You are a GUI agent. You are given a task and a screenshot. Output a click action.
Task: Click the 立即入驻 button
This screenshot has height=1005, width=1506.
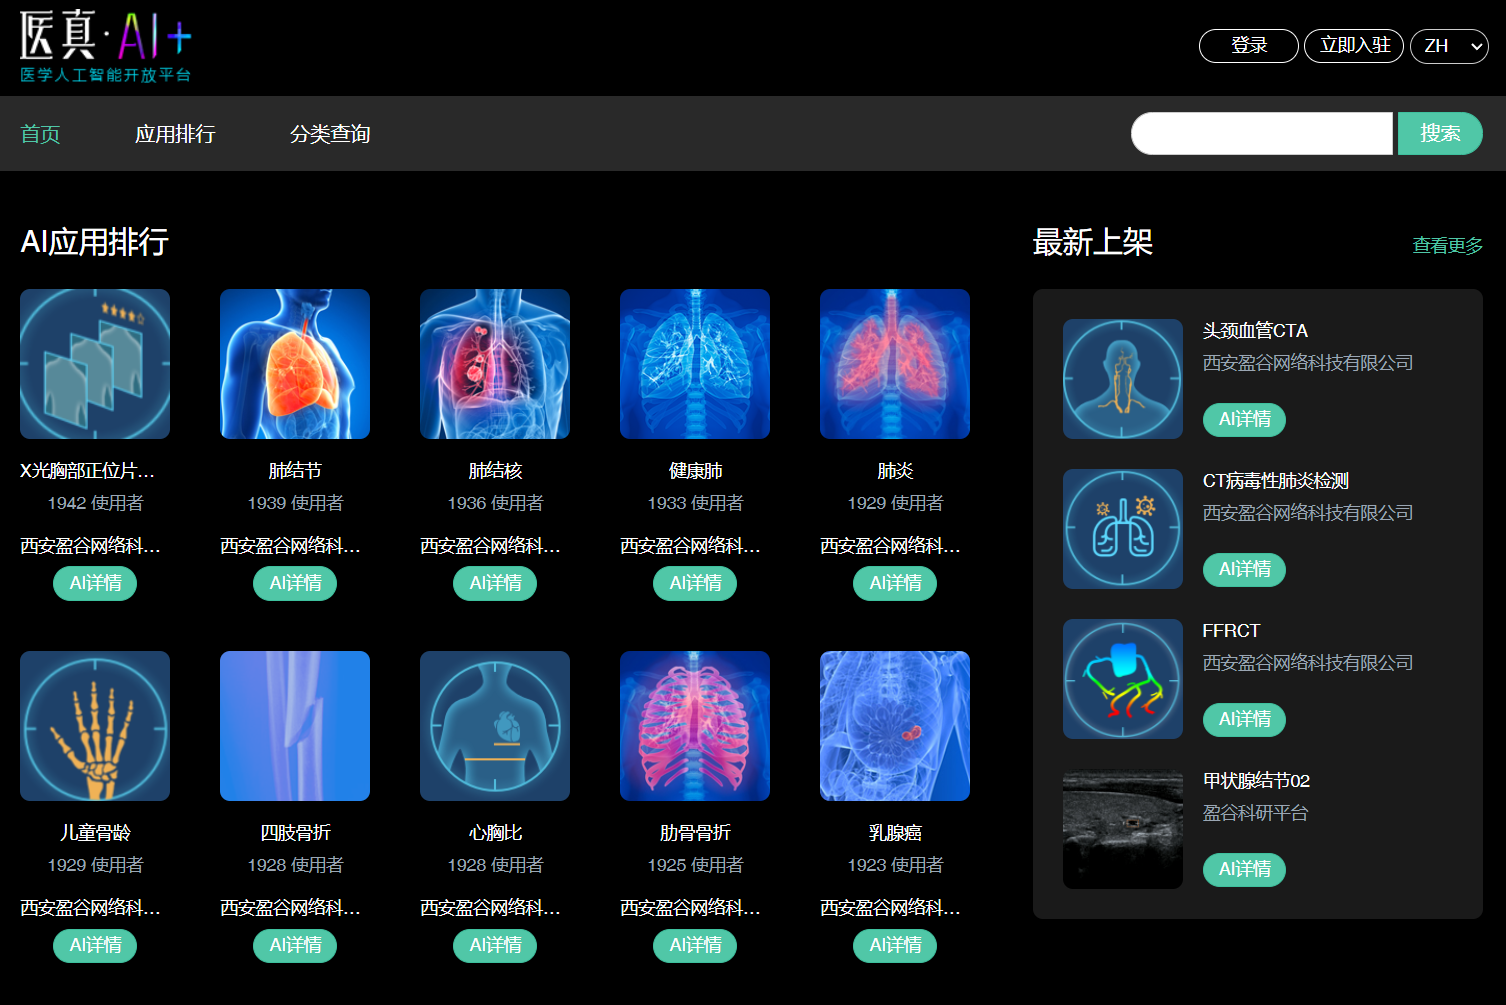coord(1354,46)
